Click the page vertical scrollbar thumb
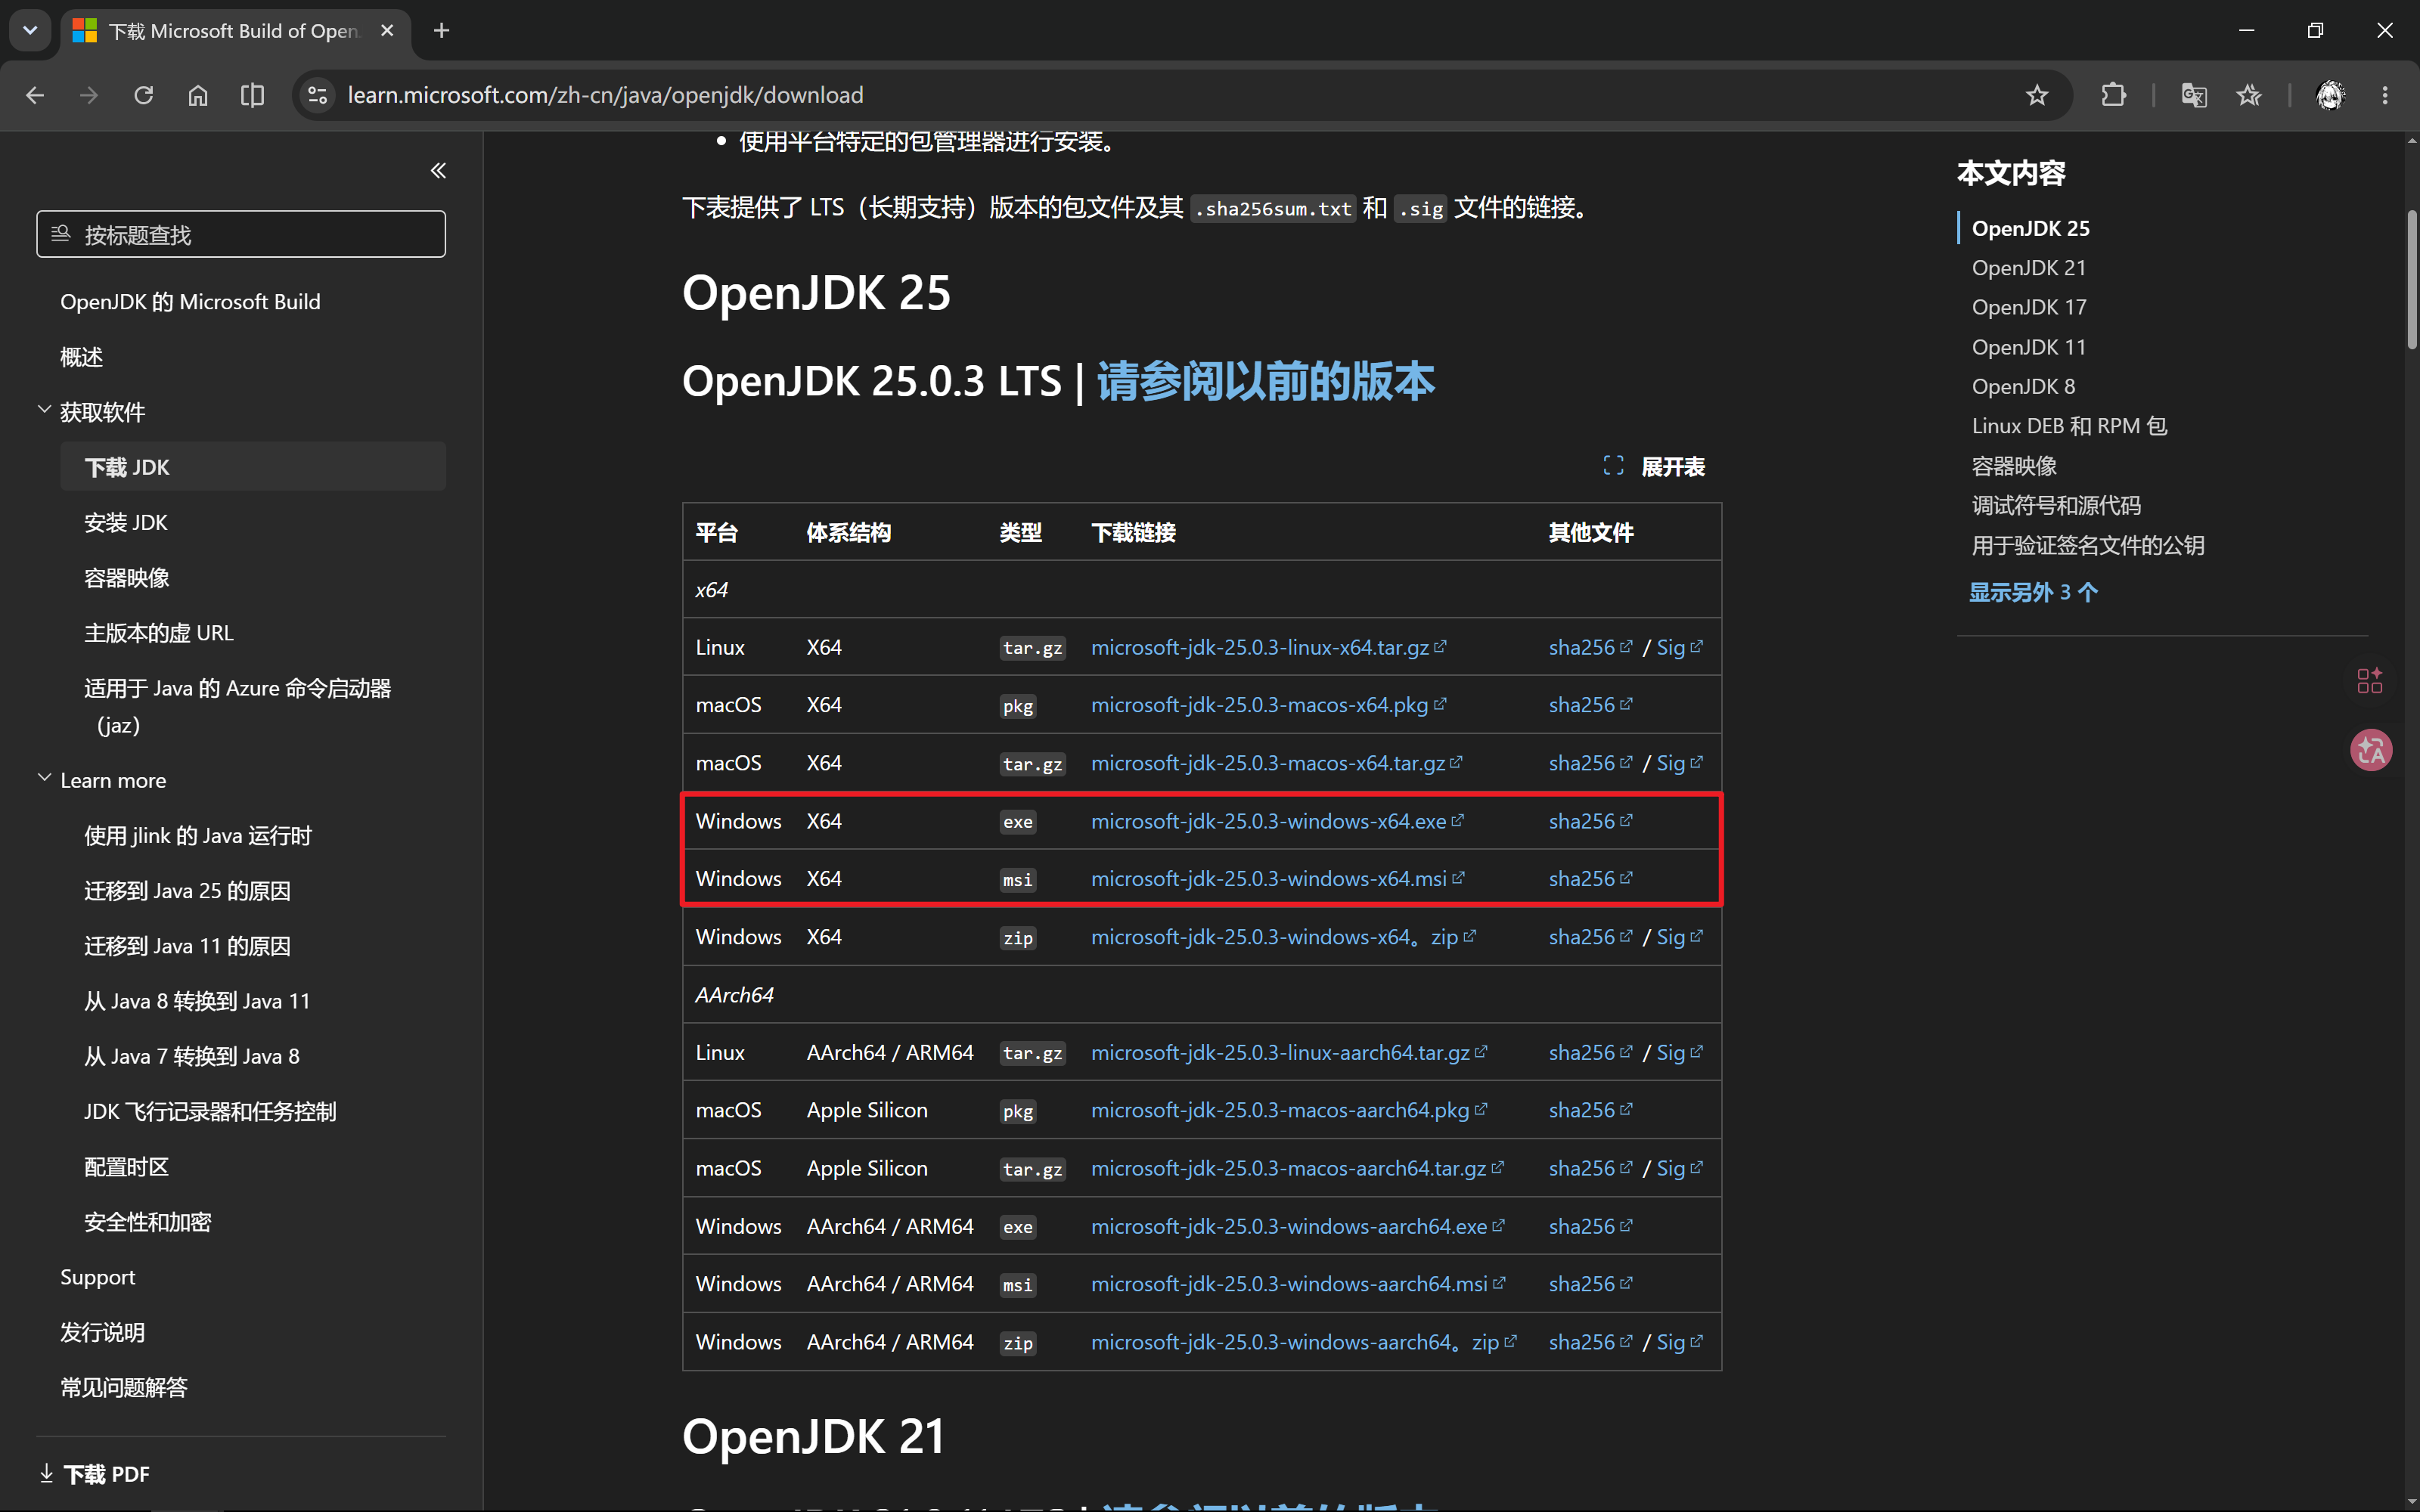2420x1512 pixels. [2411, 278]
